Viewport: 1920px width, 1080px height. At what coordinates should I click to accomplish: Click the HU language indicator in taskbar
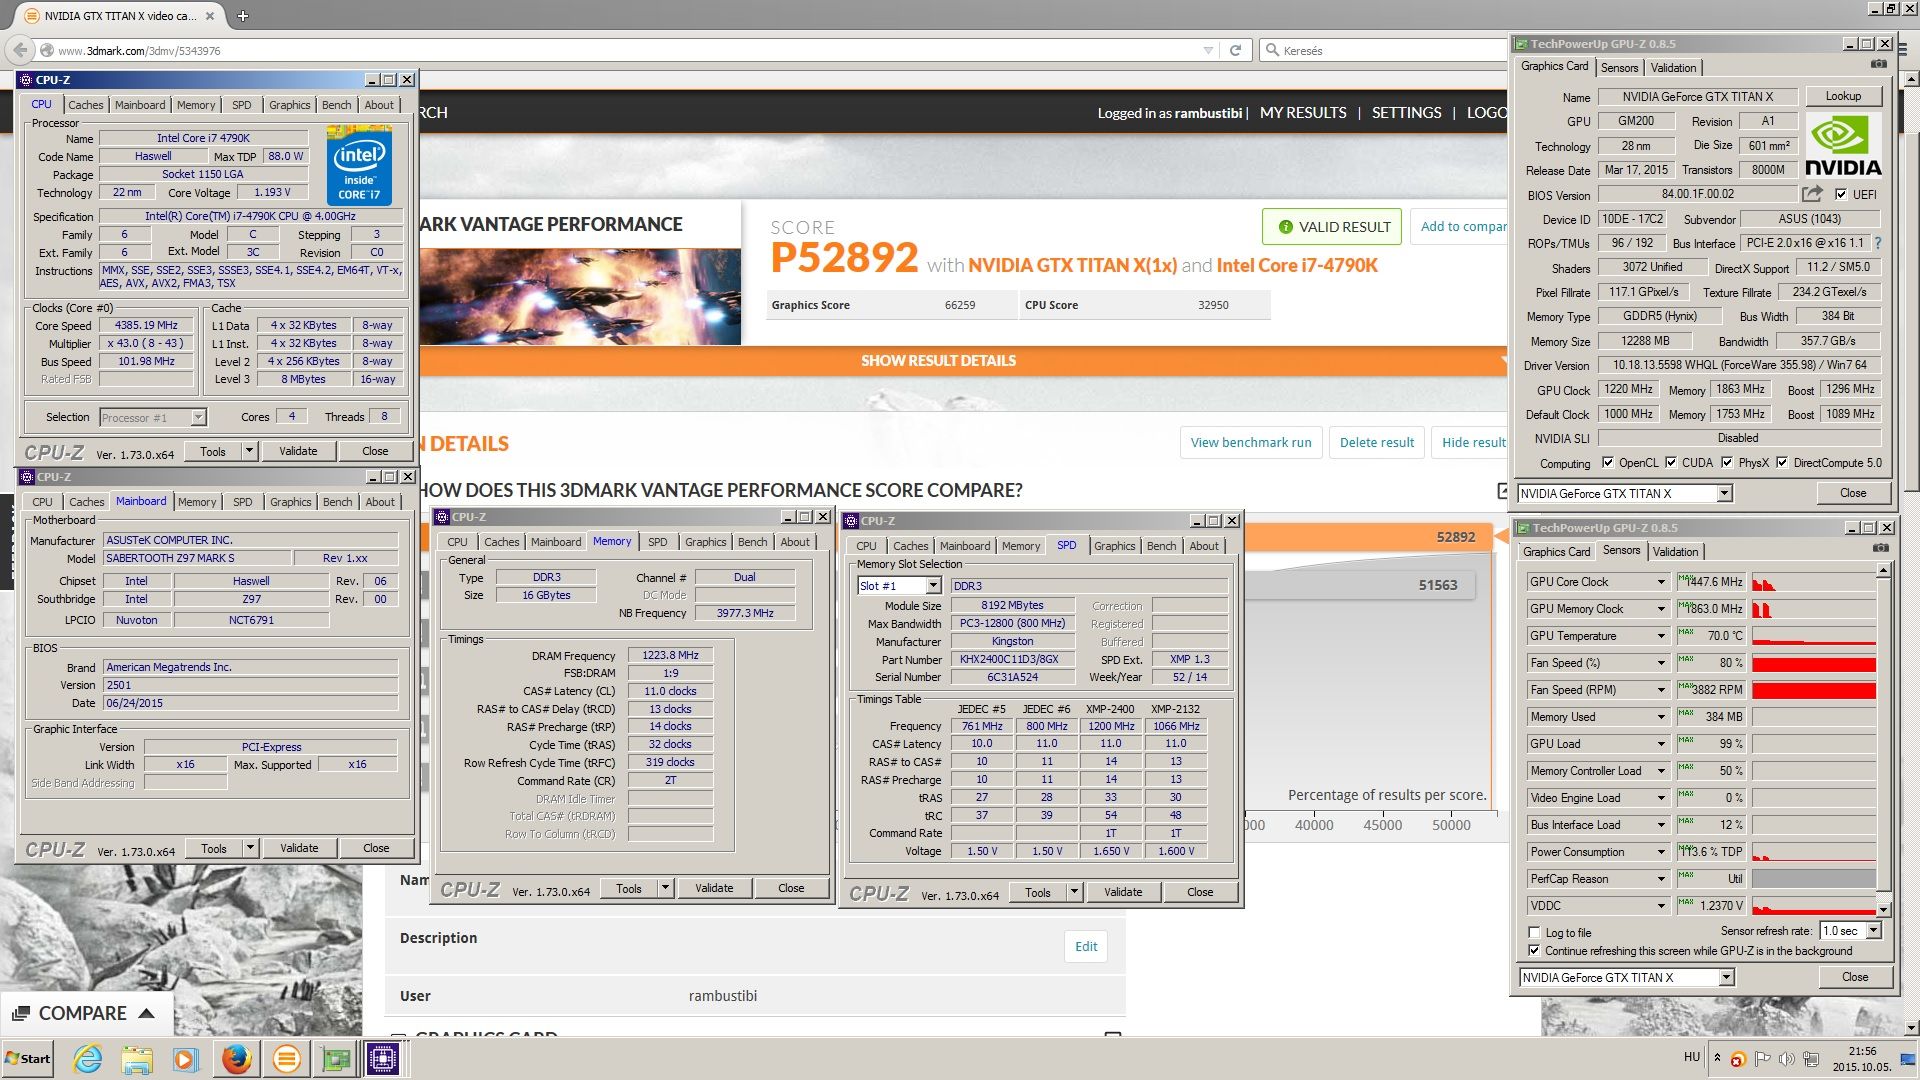click(1691, 1057)
